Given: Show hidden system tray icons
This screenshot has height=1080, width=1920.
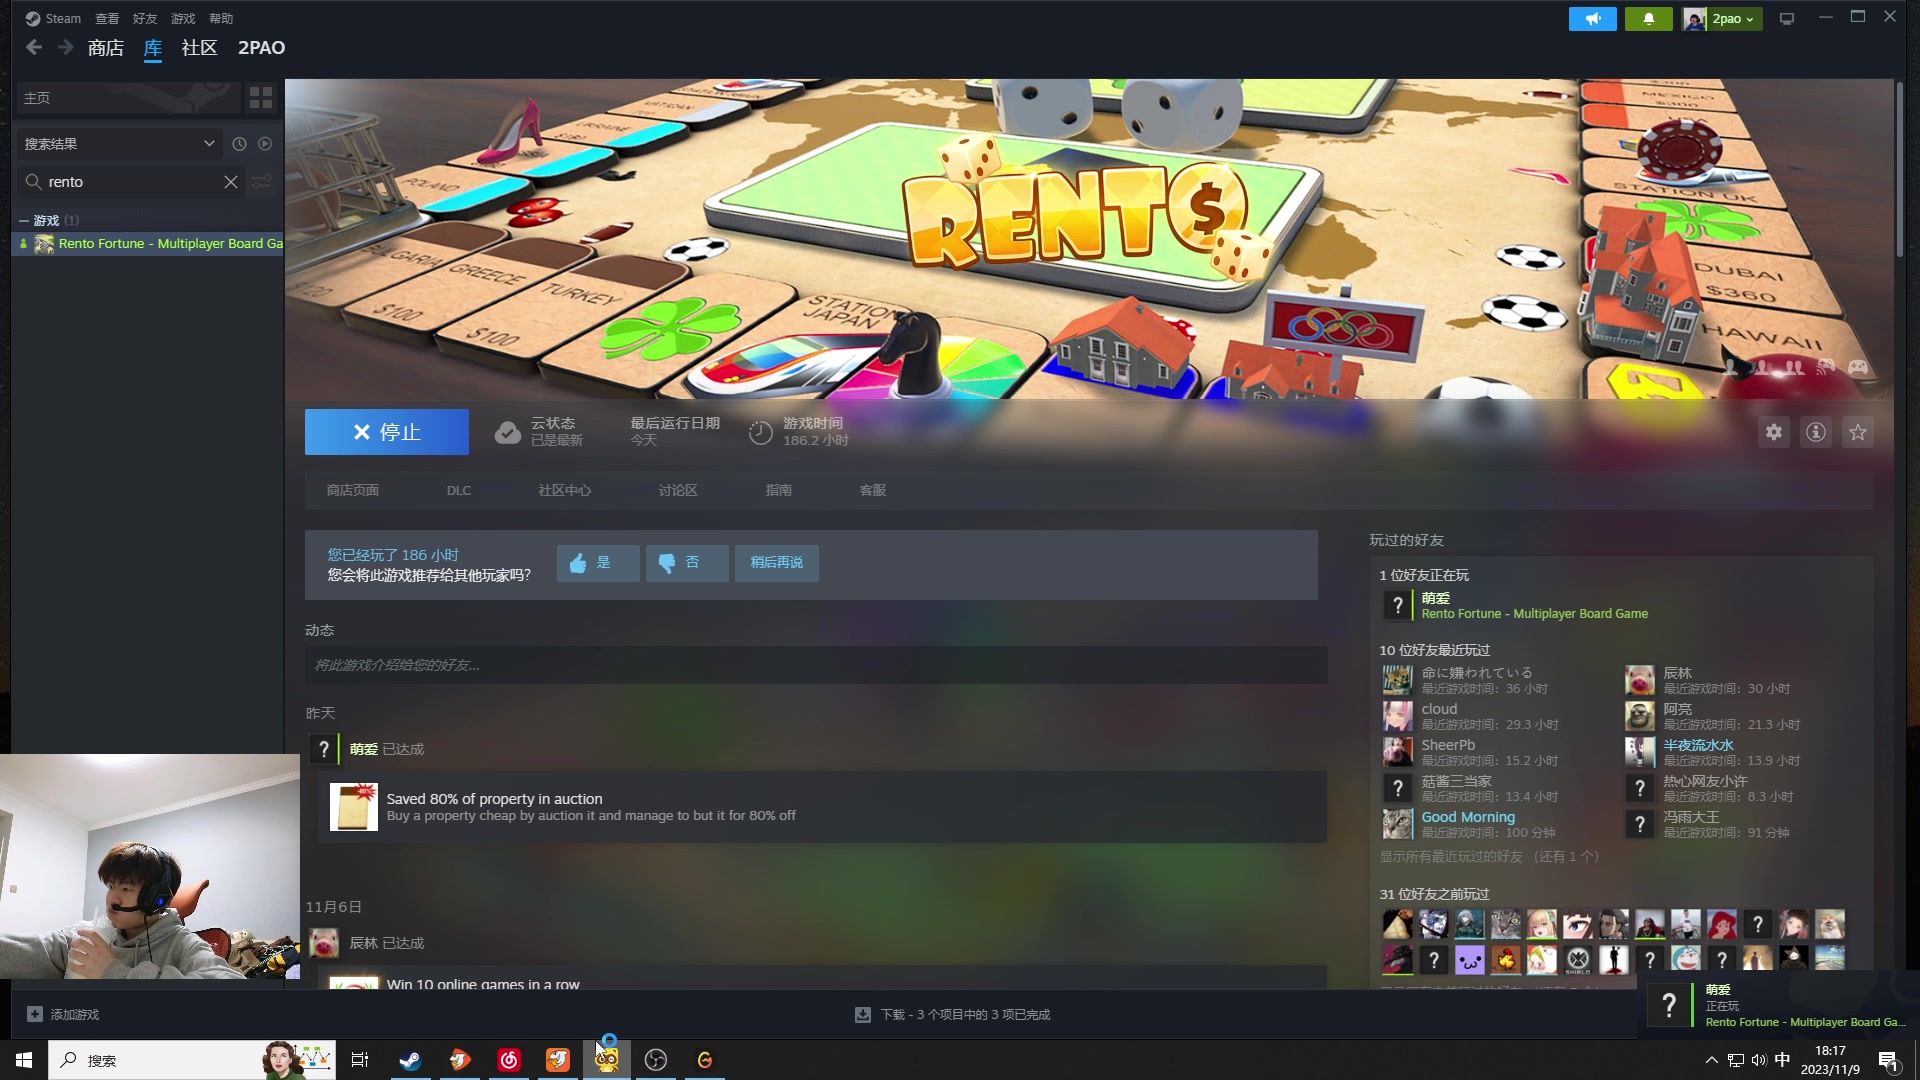Looking at the screenshot, I should [1711, 1060].
